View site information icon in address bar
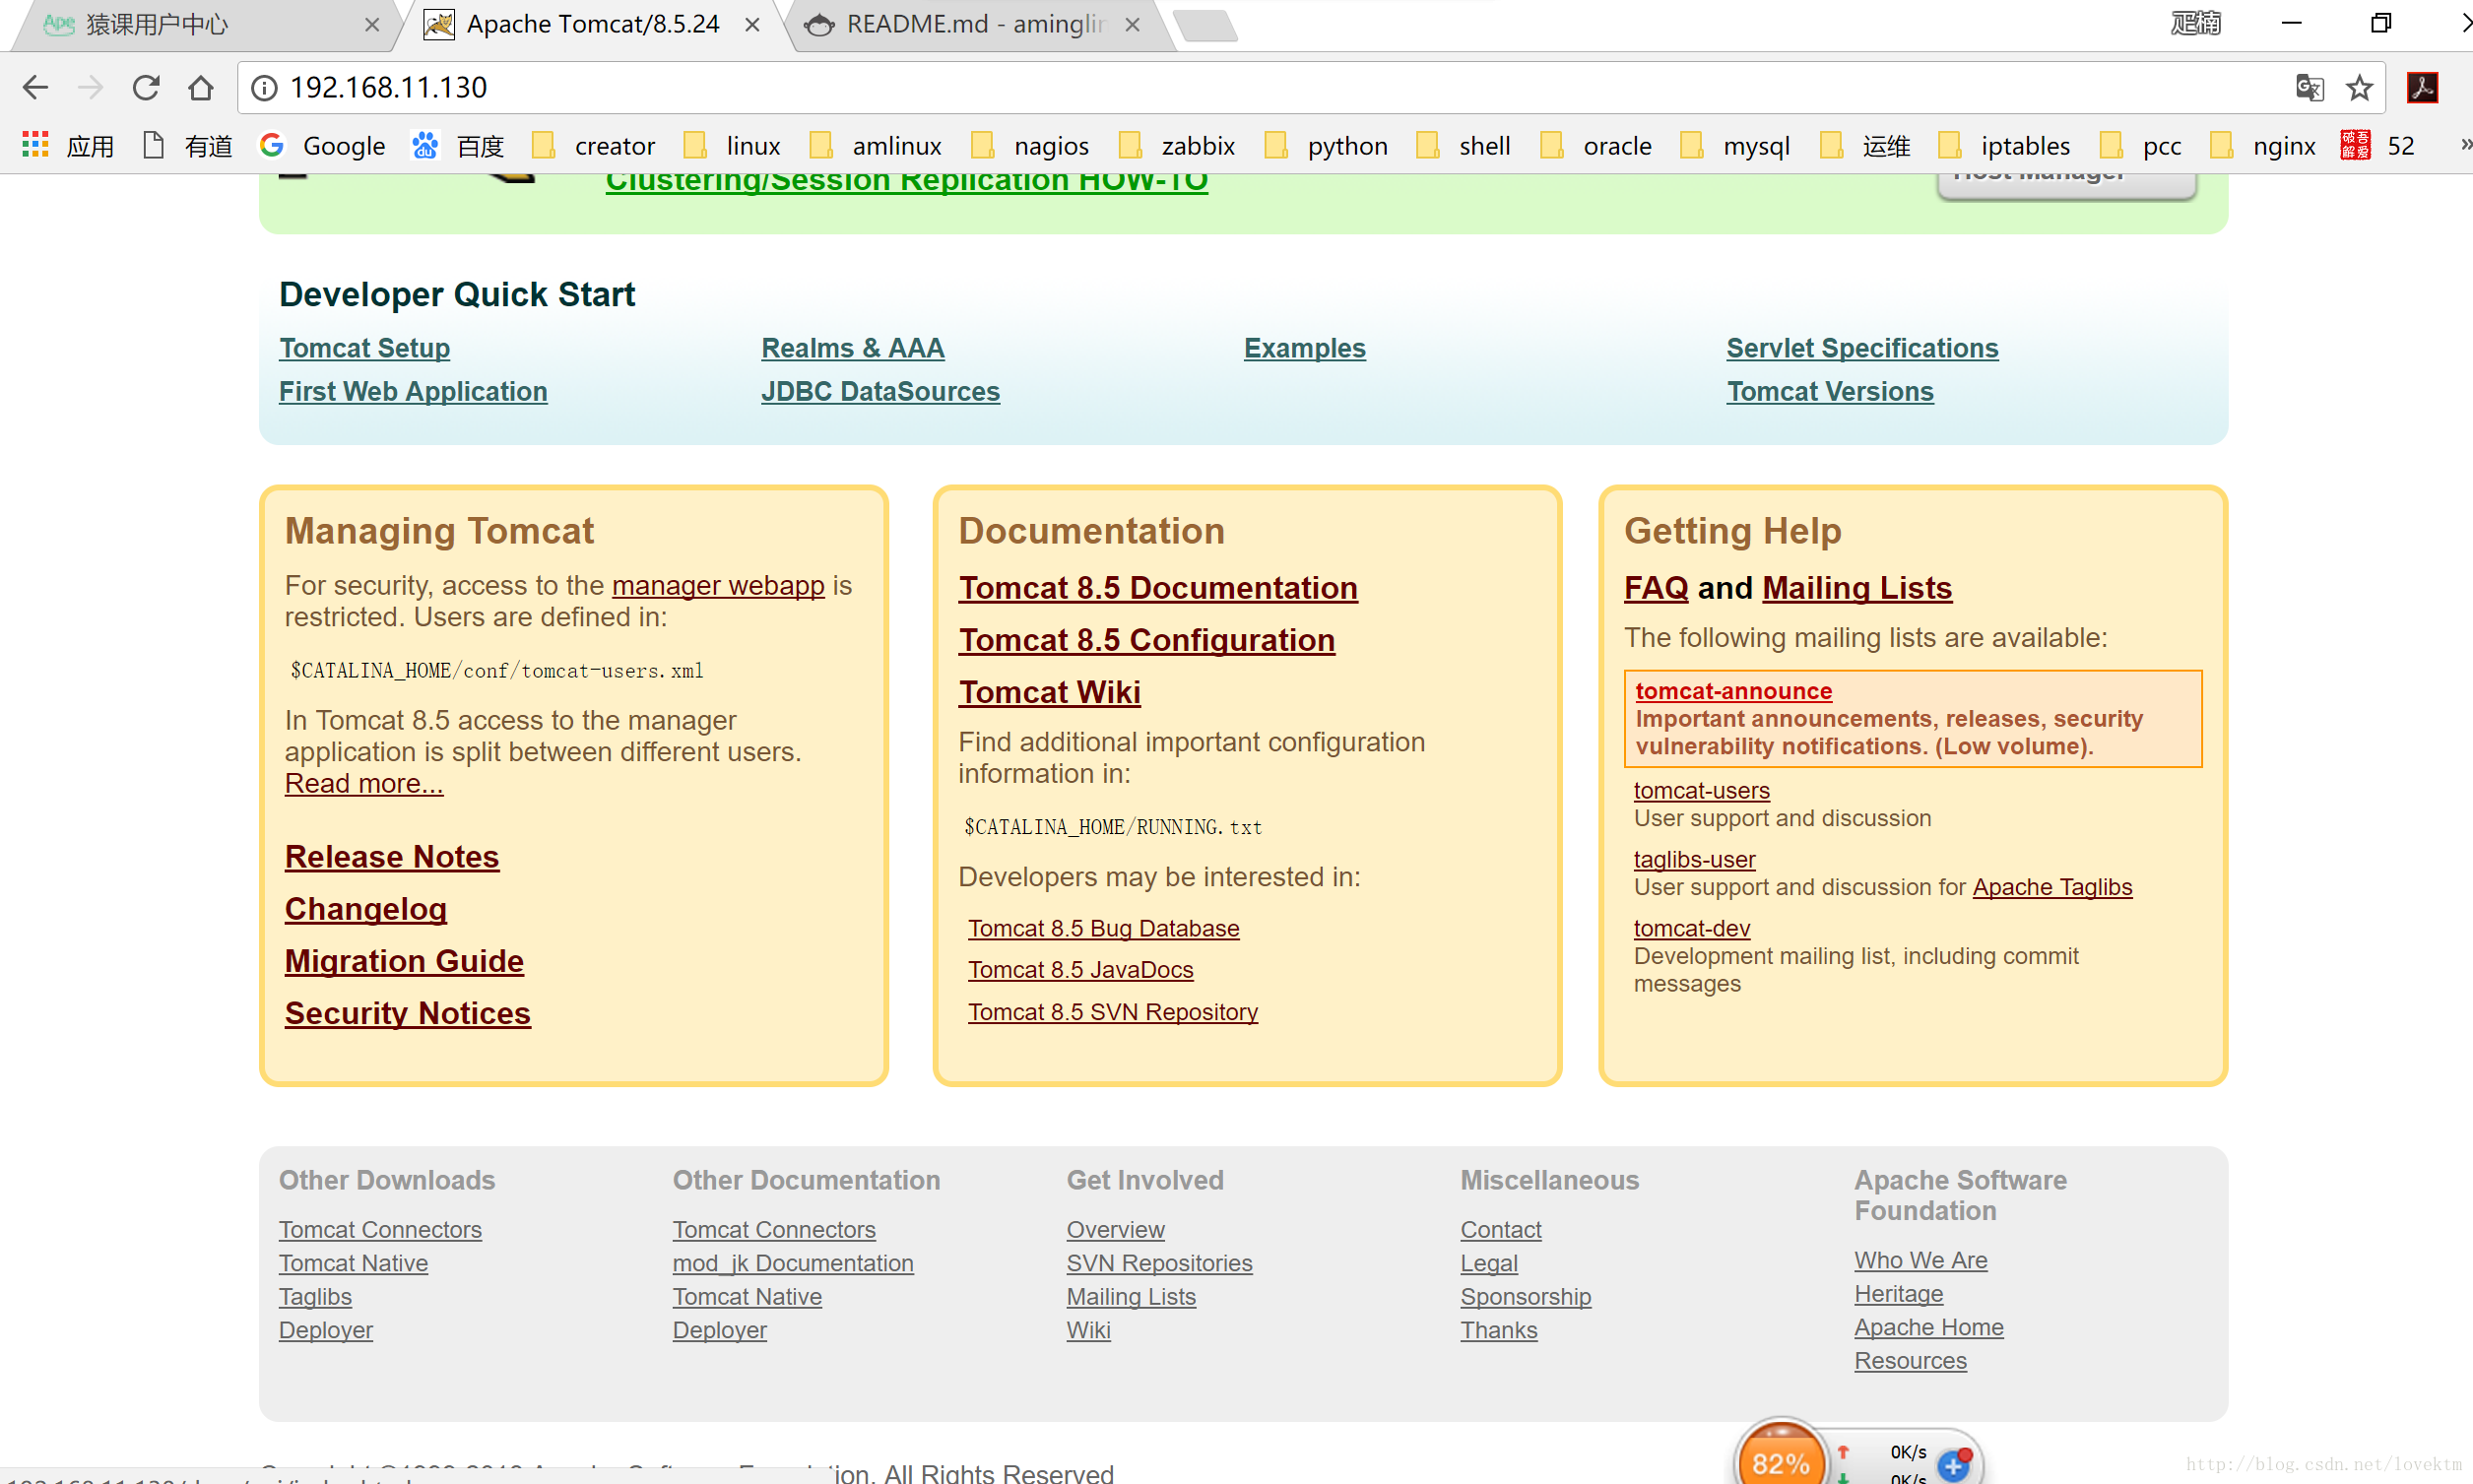Screen dimensions: 2473x1484 [x=264, y=88]
